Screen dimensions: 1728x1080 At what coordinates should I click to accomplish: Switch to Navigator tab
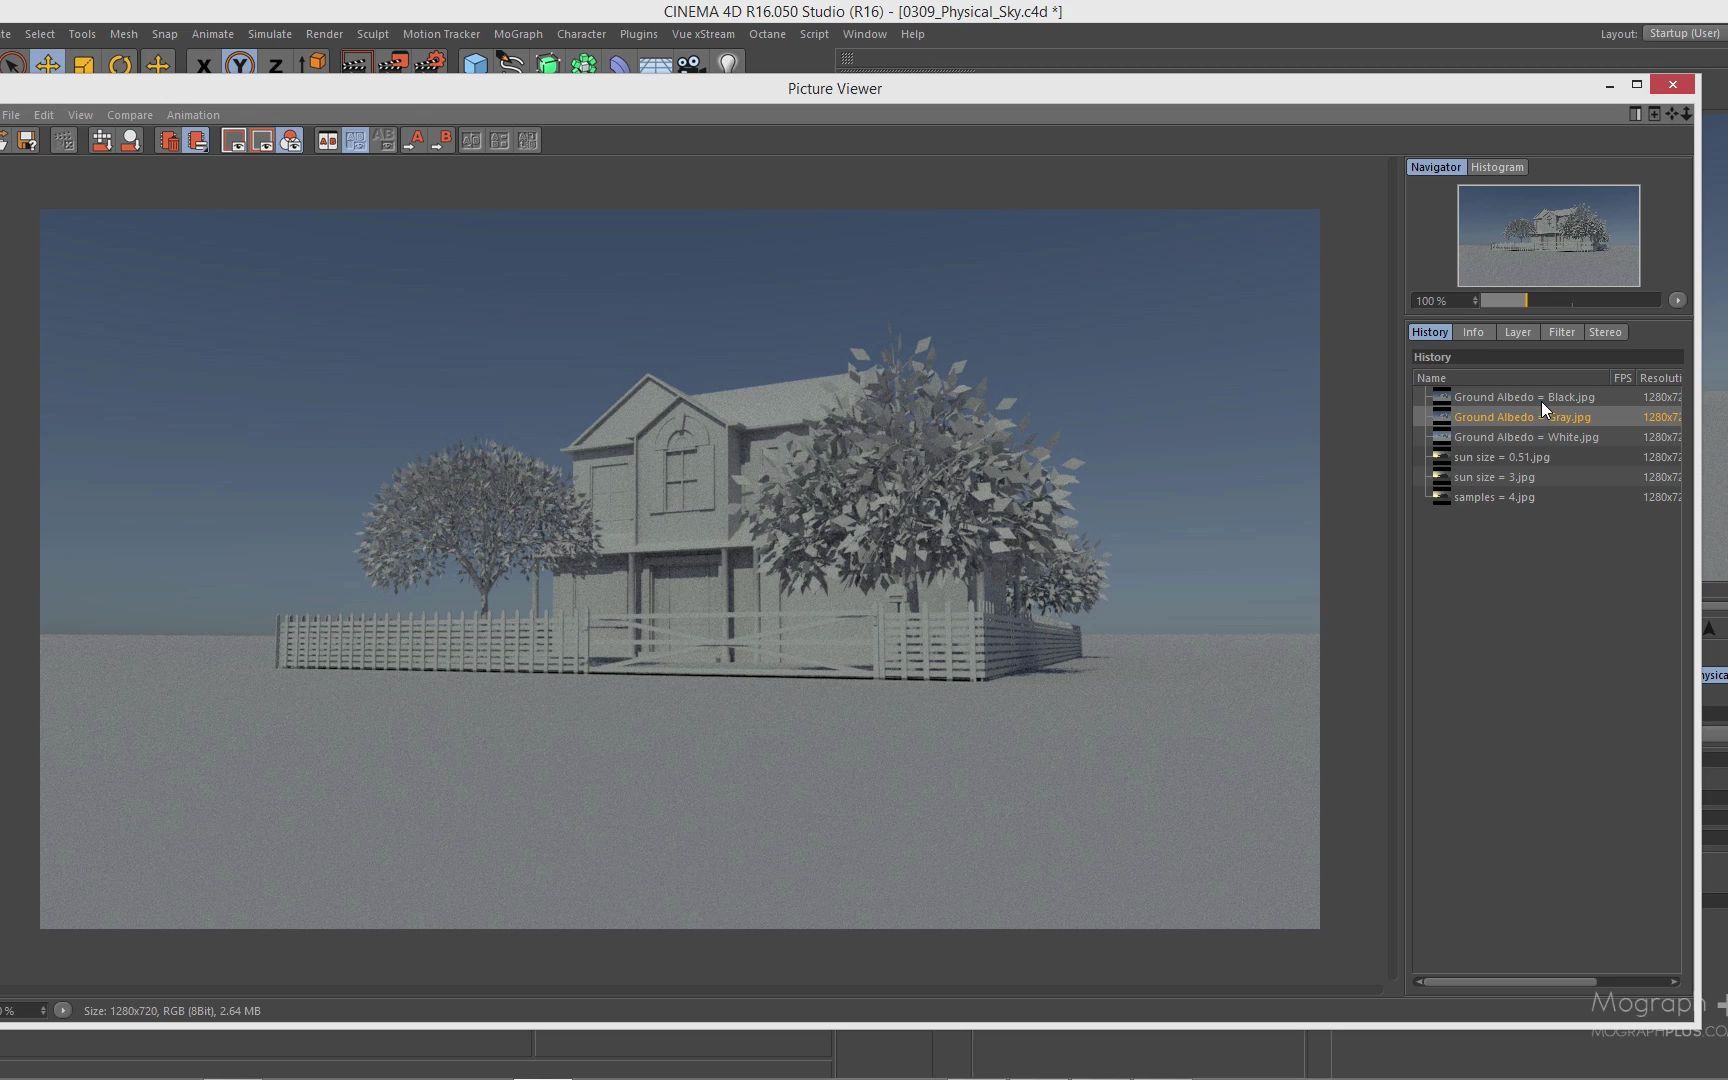click(1436, 167)
